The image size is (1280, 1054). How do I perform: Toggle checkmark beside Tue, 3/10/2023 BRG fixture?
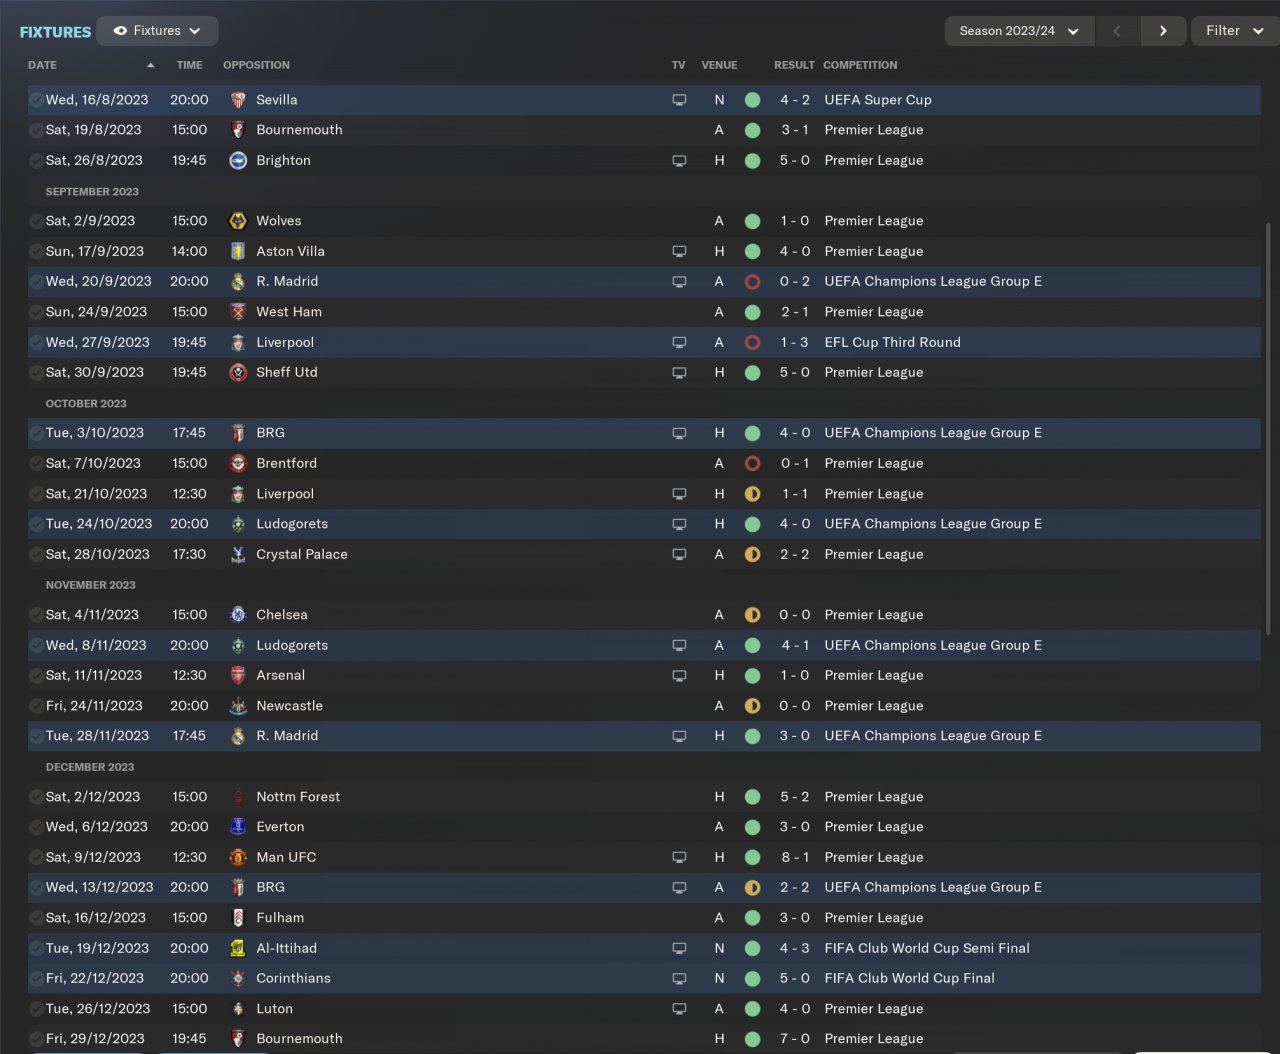tap(36, 433)
